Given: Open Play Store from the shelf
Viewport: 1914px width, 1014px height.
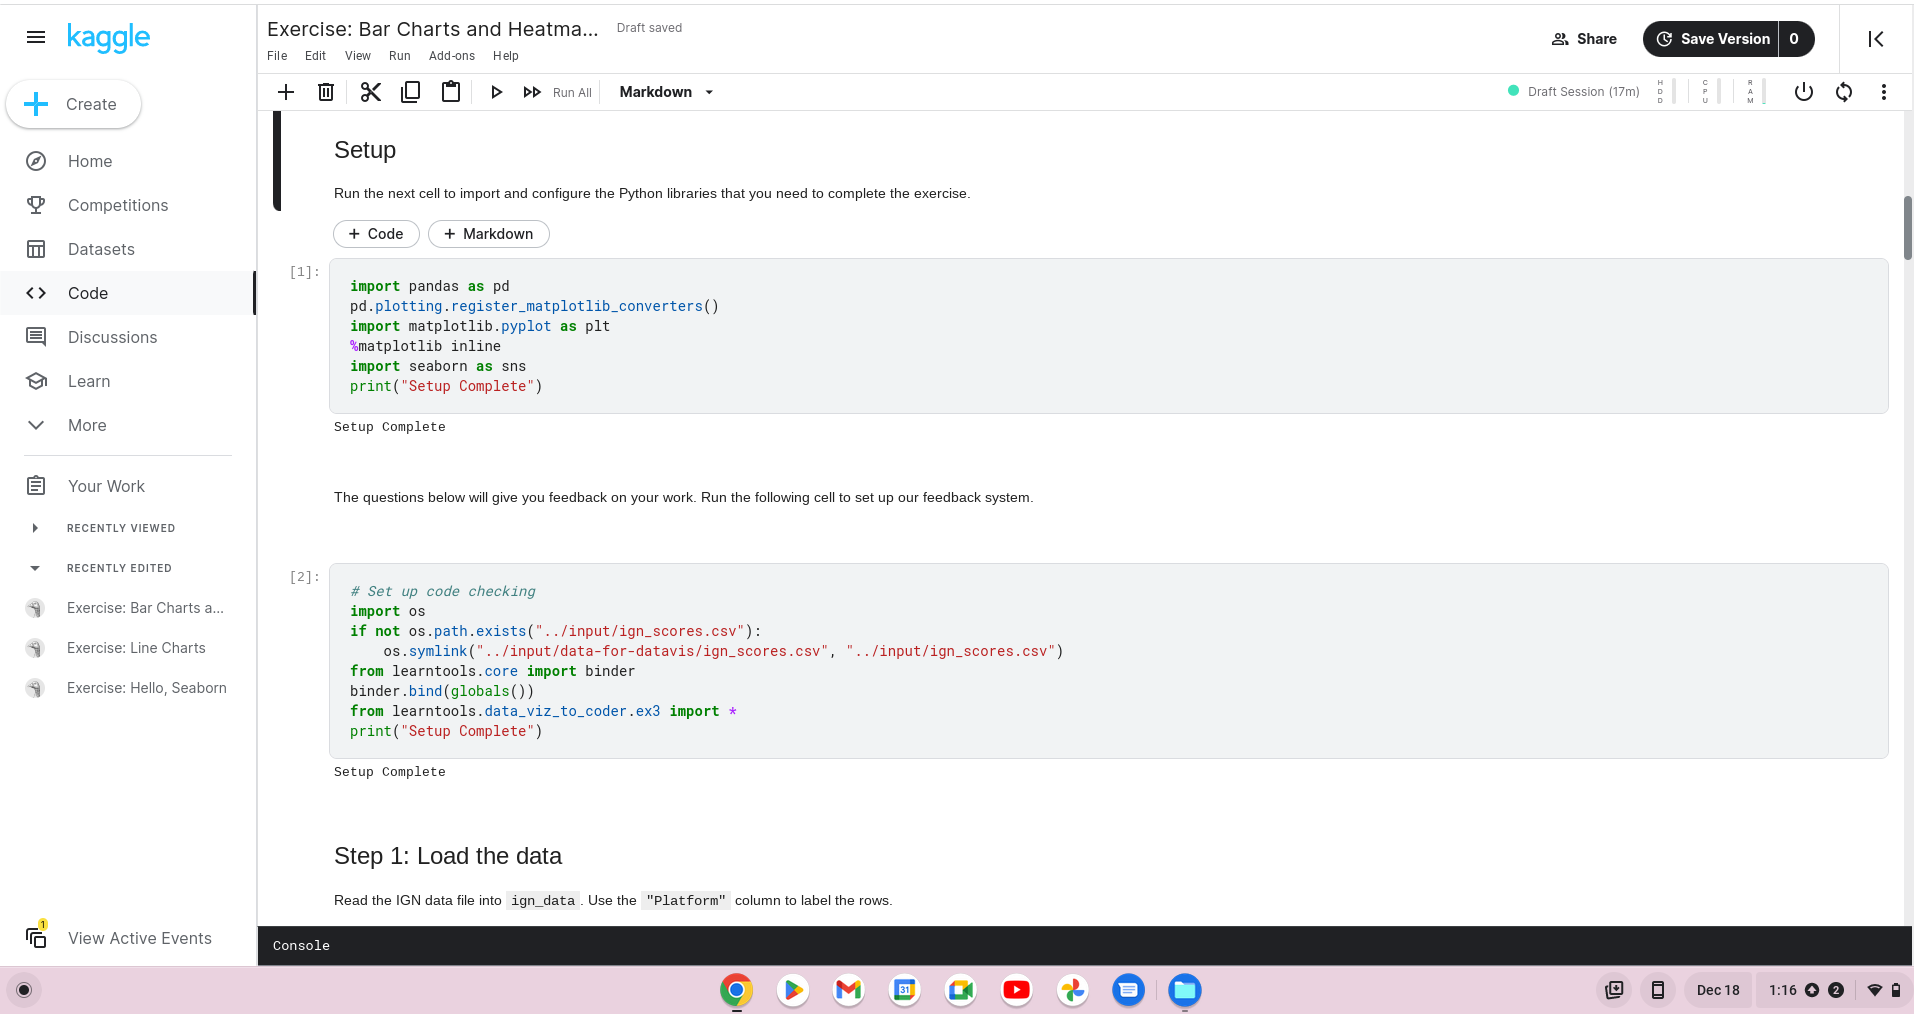Looking at the screenshot, I should coord(793,990).
